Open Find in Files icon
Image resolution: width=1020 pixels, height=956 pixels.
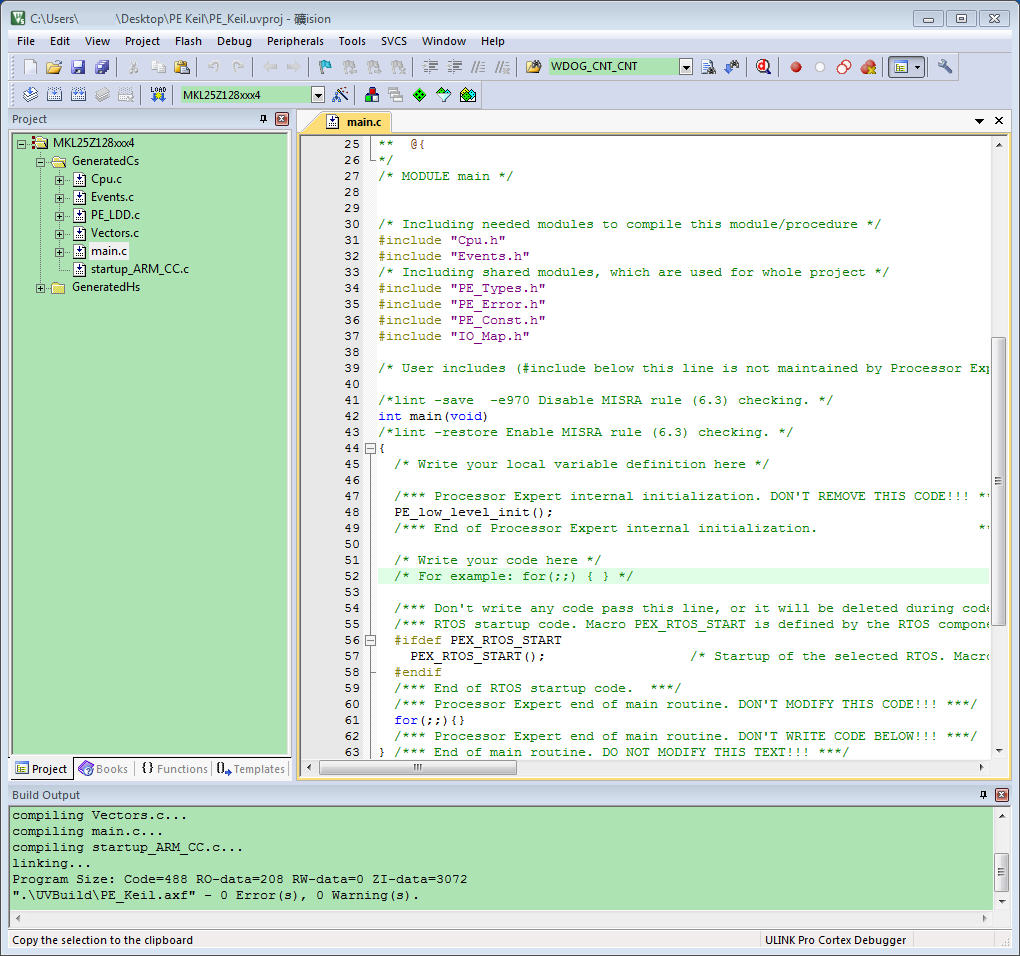[x=533, y=66]
